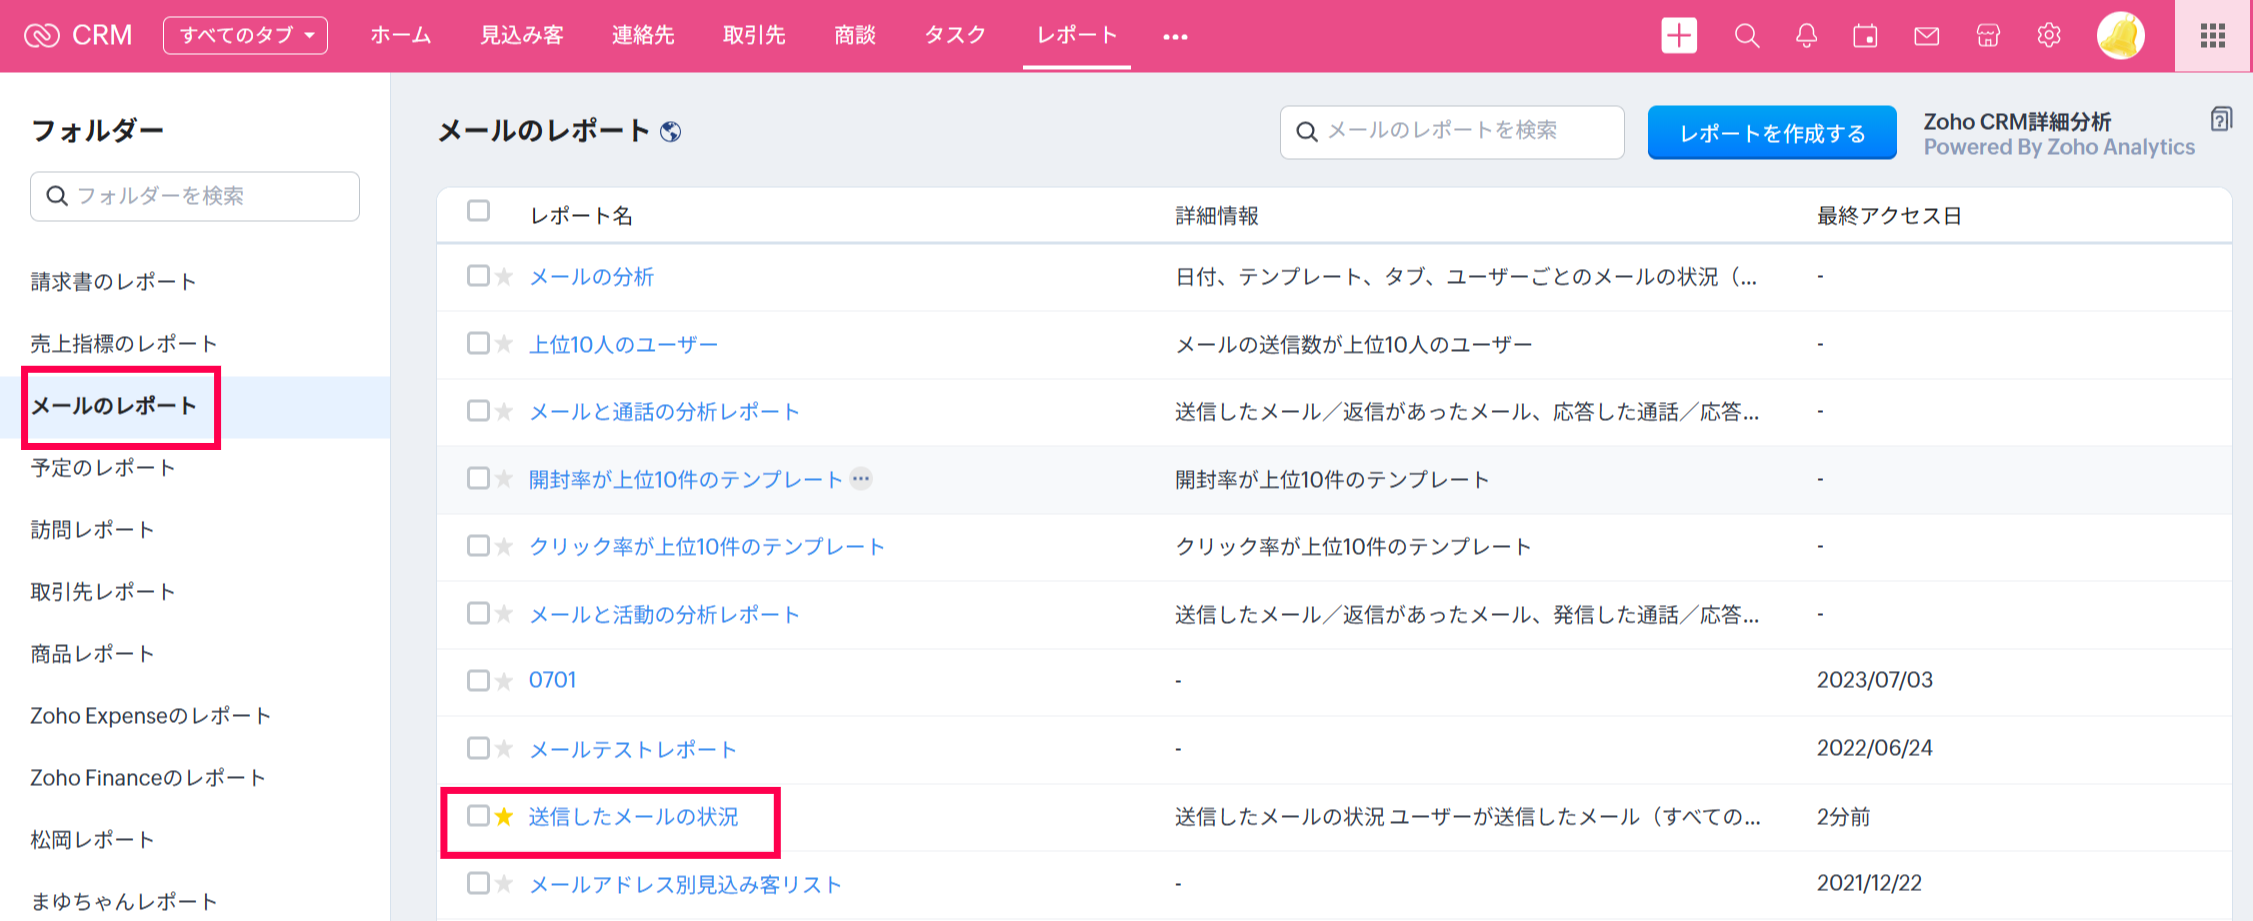Select the checkbox for メールの分析 report
Viewport: 2253px width, 921px height.
tap(478, 276)
